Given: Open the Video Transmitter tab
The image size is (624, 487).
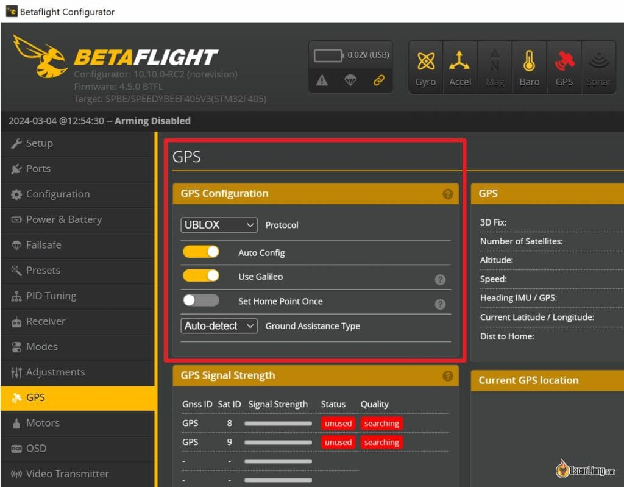Looking at the screenshot, I should (x=78, y=474).
